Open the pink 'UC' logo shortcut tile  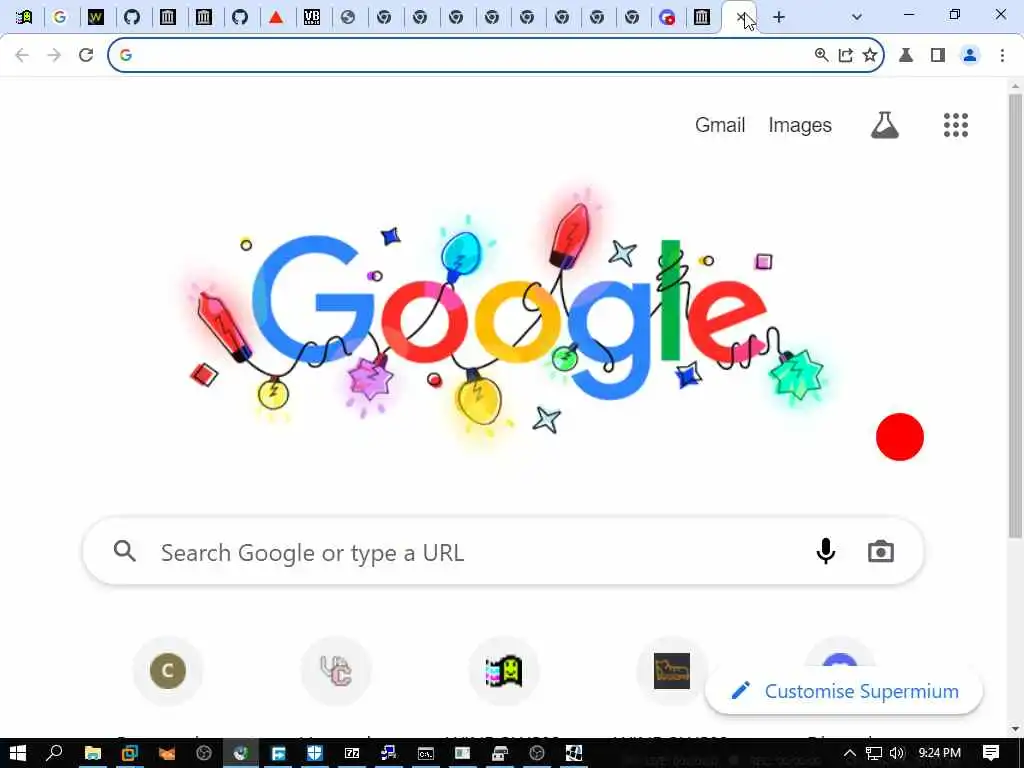pos(336,671)
